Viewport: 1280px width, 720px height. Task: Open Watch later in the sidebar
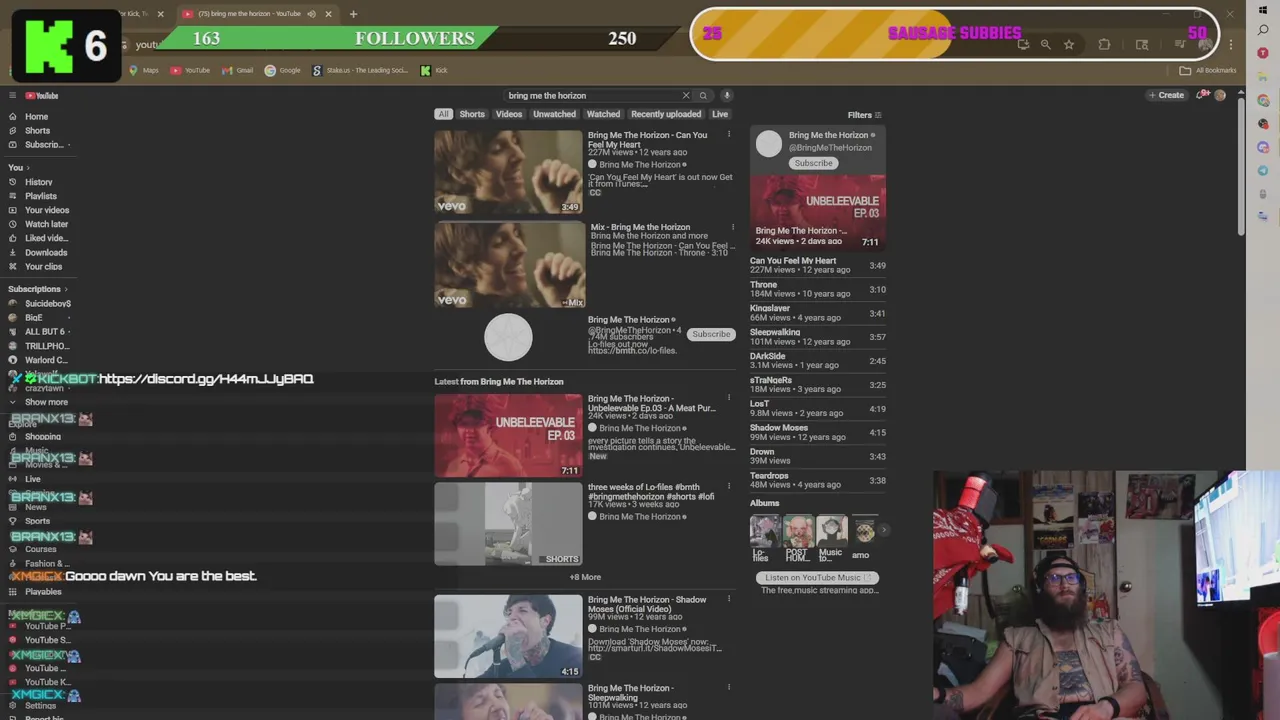[46, 224]
